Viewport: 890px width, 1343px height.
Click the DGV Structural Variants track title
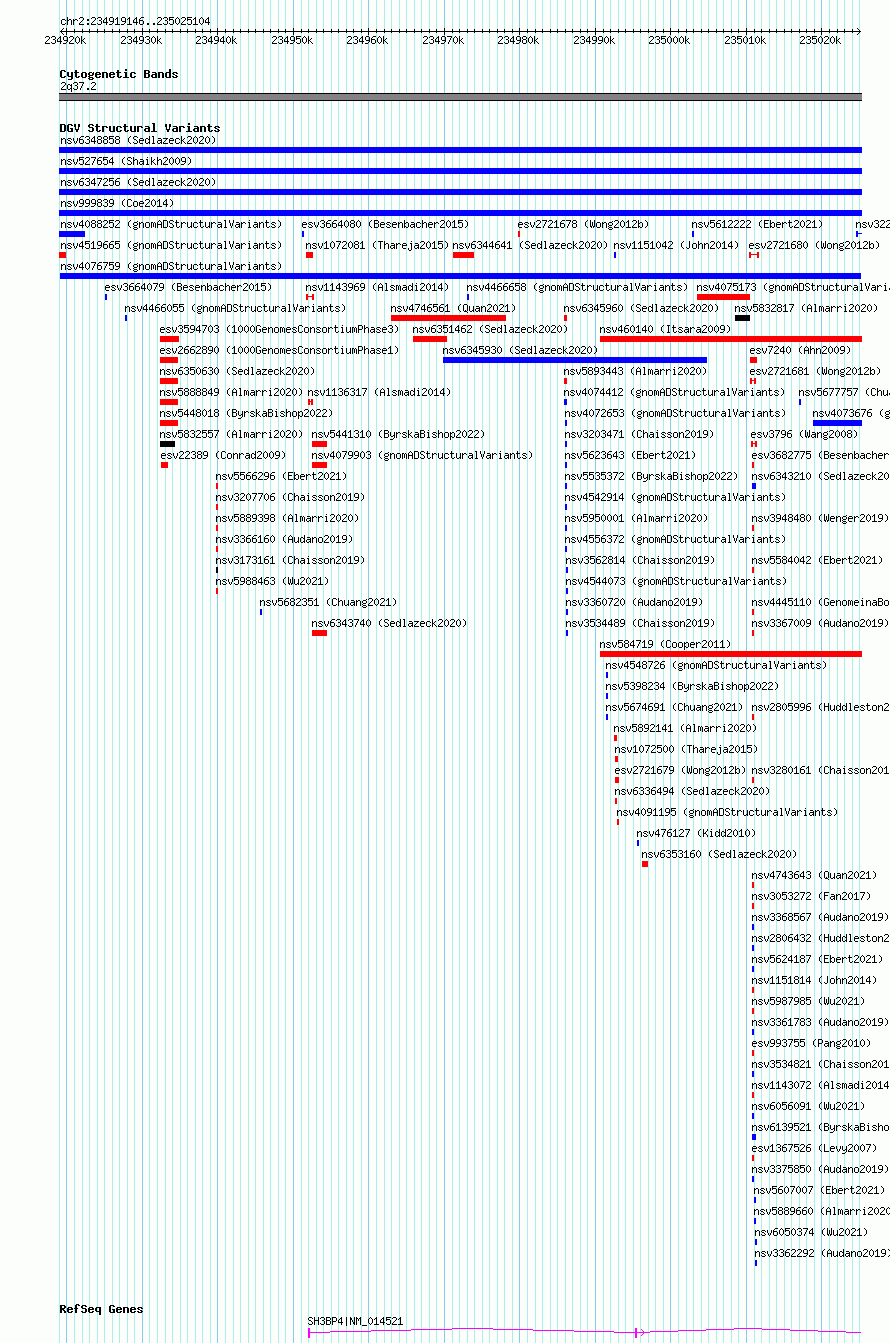pos(140,128)
